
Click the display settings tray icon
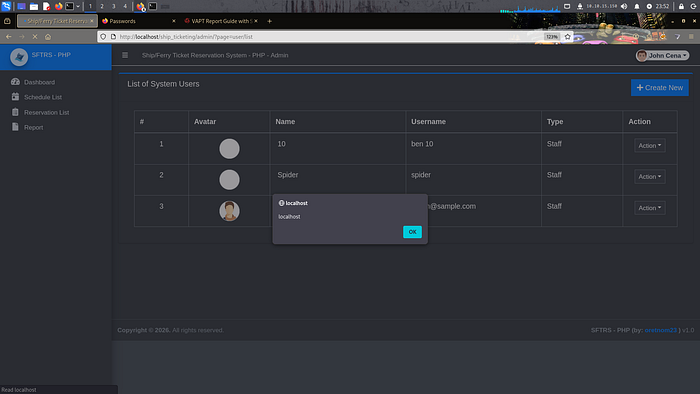point(567,6)
